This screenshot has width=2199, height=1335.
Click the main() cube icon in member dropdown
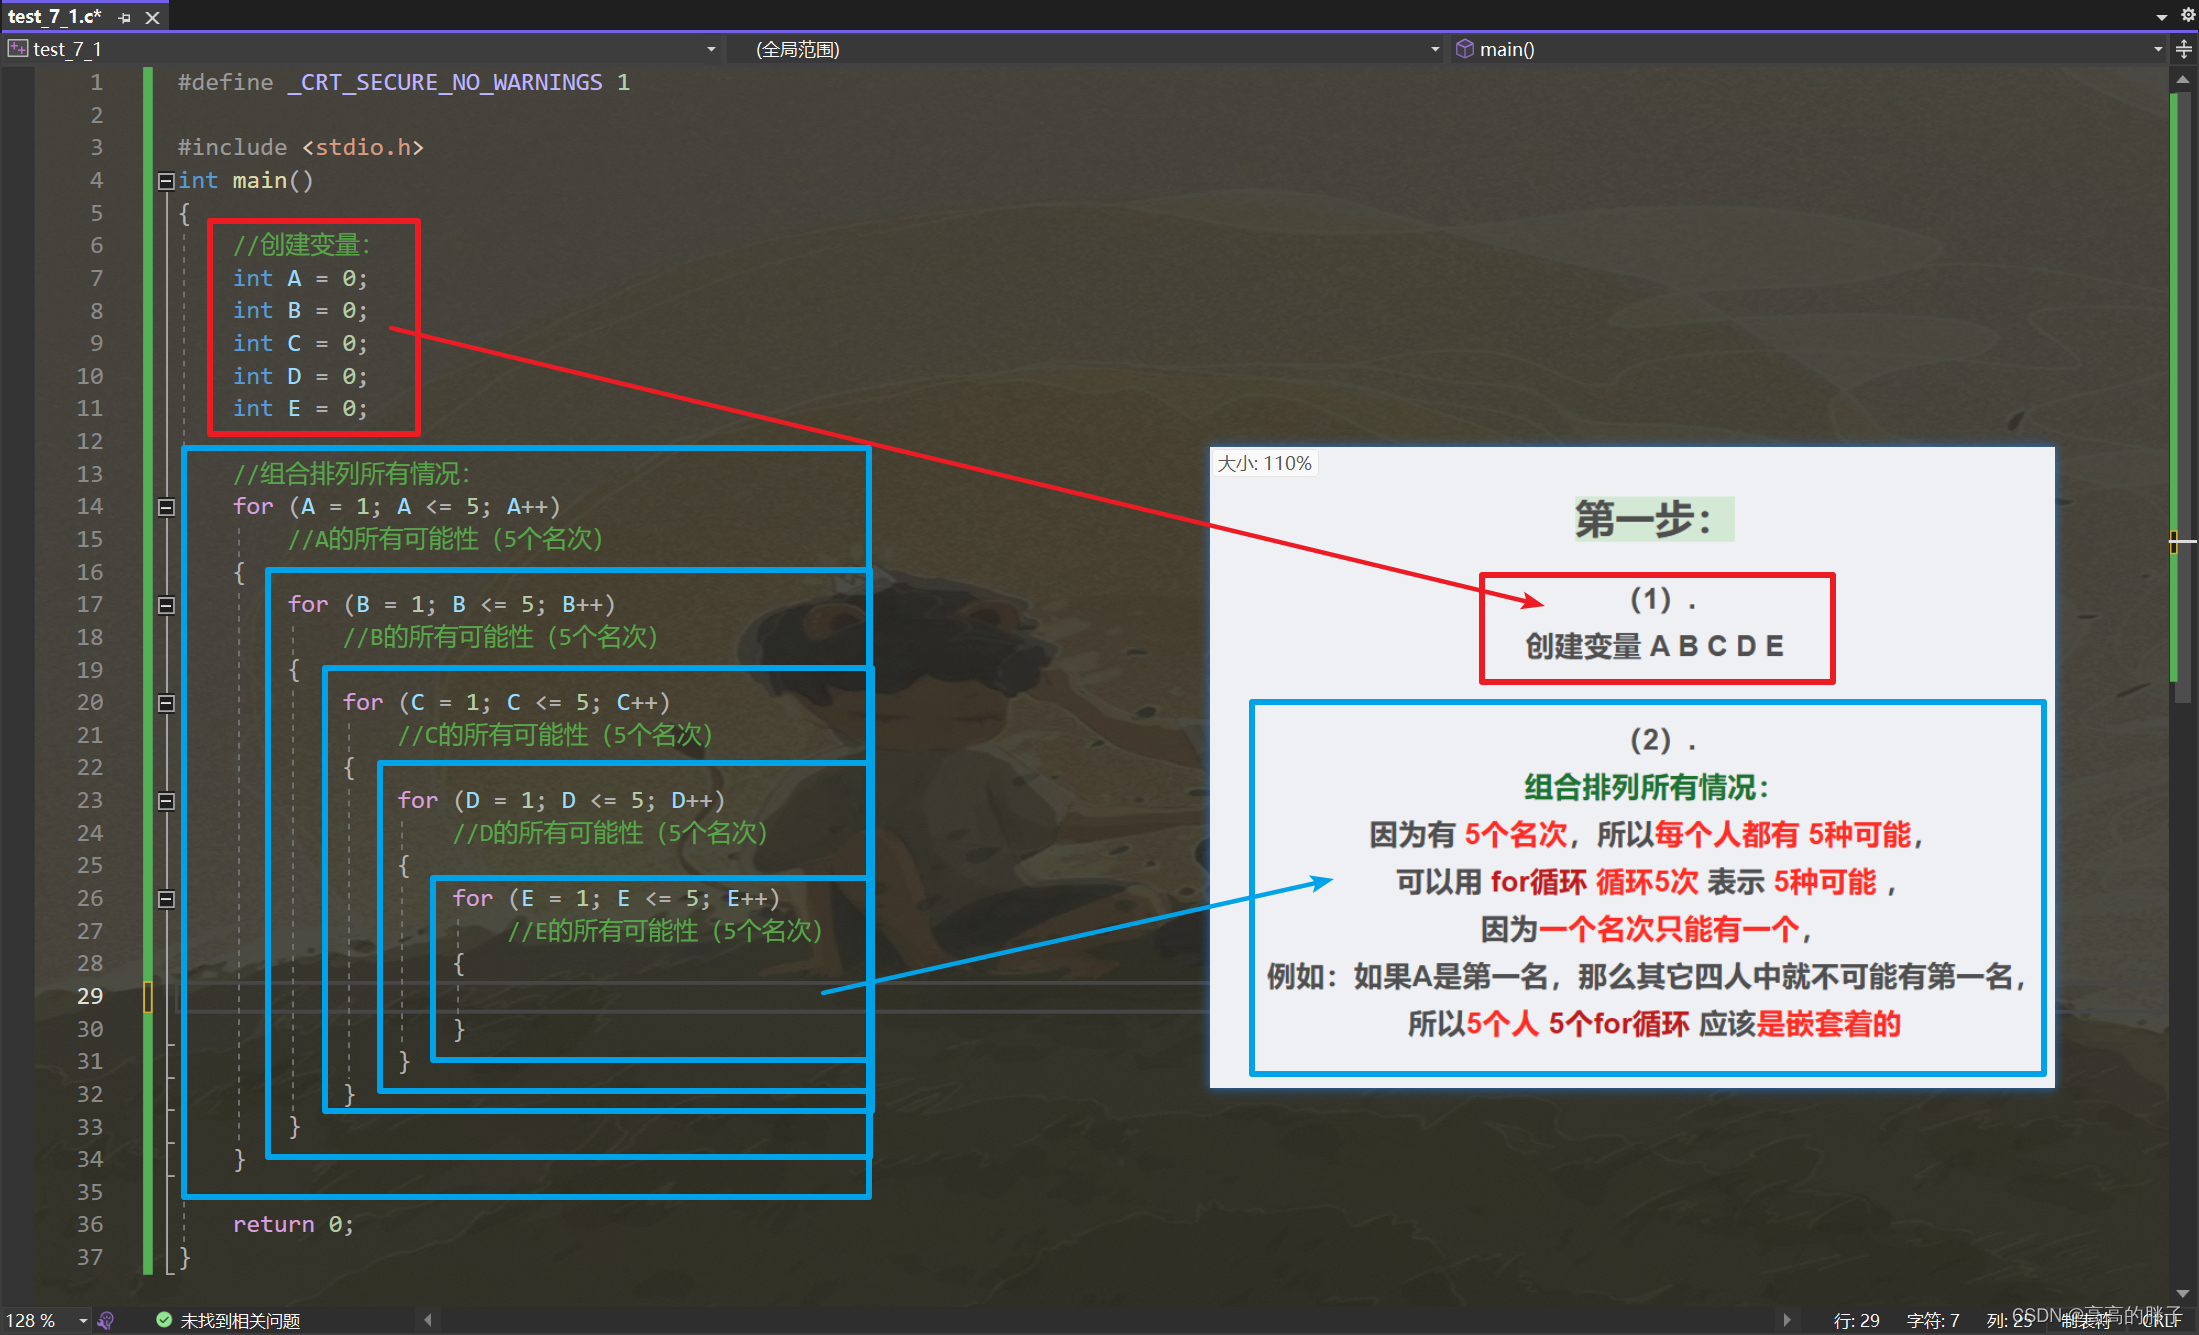[x=1465, y=48]
